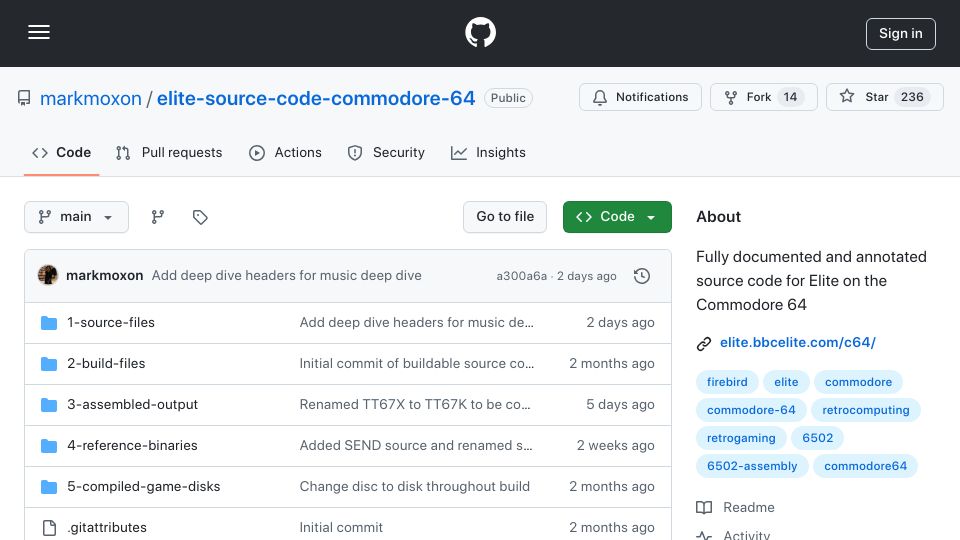
Task: Open the 4-reference-binaries folder
Action: point(132,446)
